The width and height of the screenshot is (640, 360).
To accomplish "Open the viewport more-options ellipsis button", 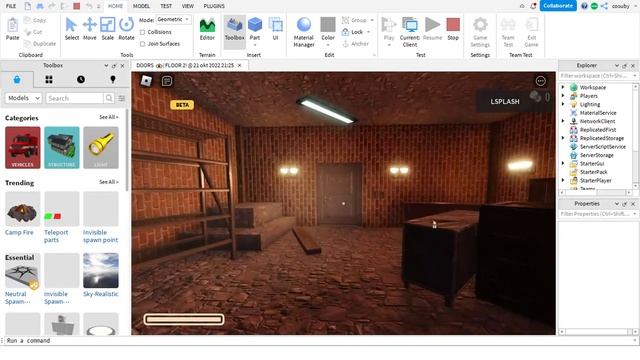I will [540, 81].
